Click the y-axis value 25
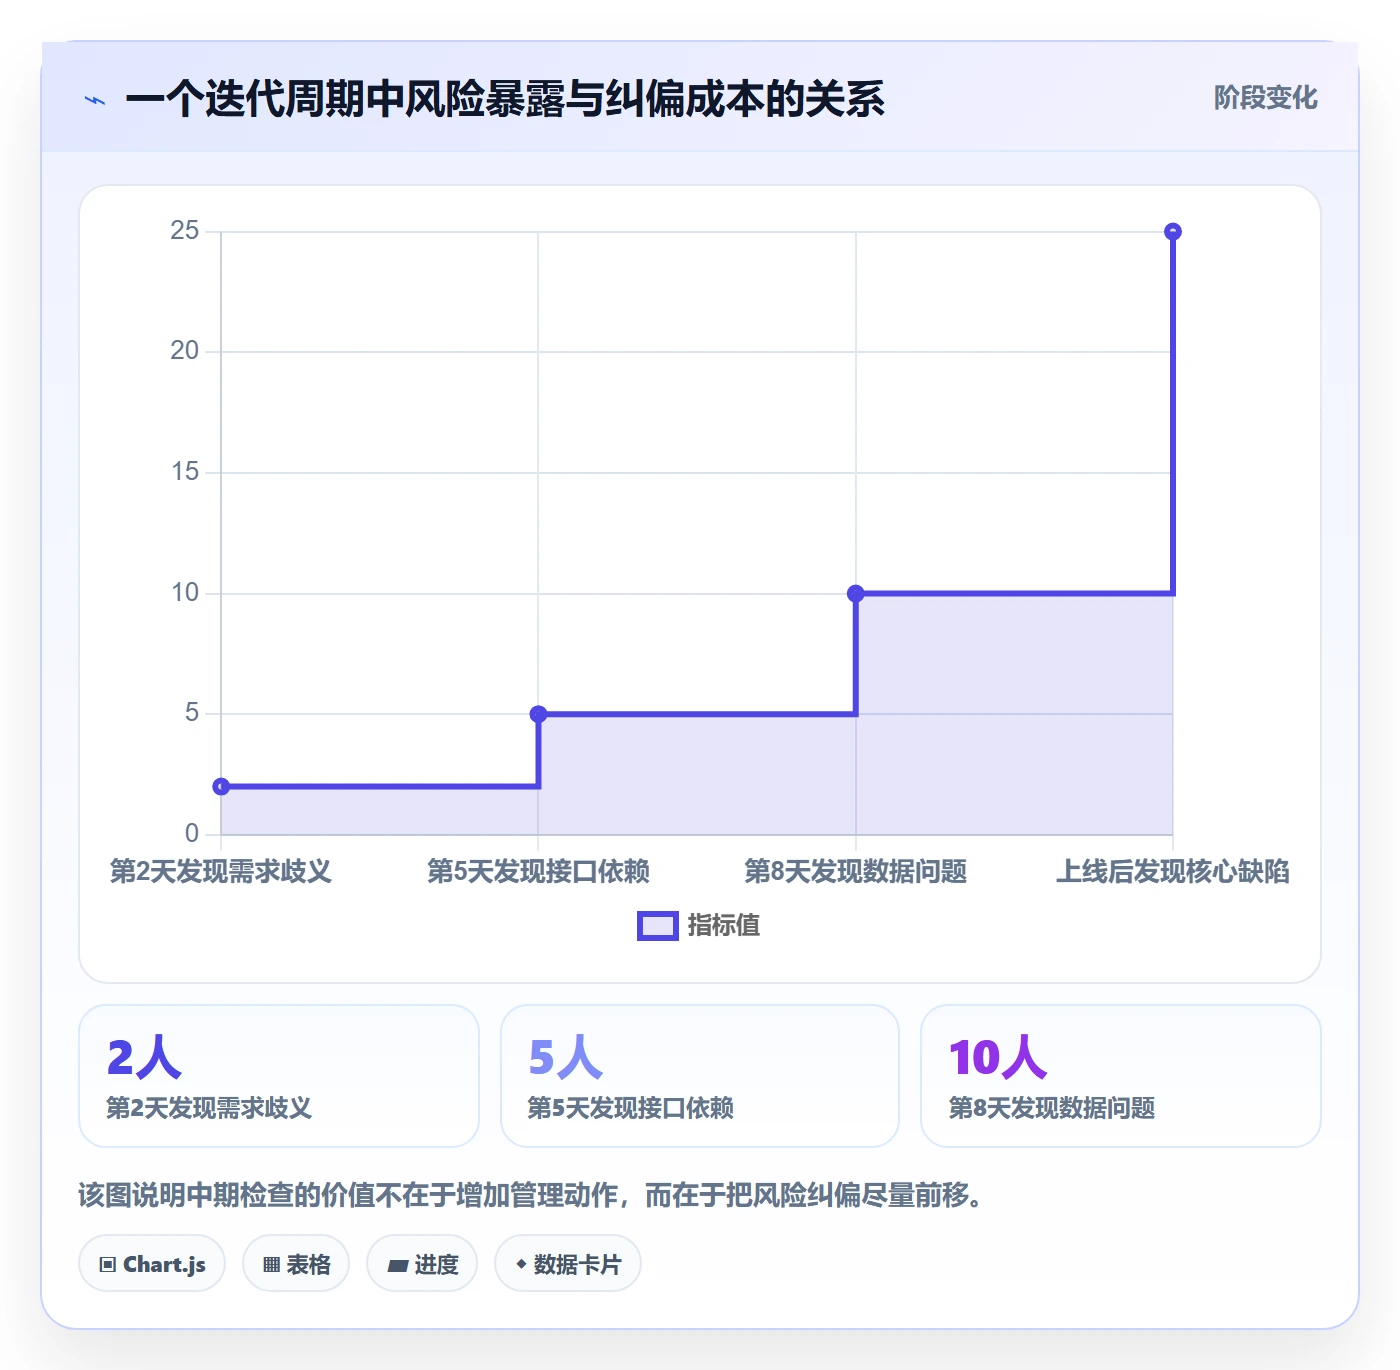This screenshot has height=1370, width=1400. [x=185, y=231]
